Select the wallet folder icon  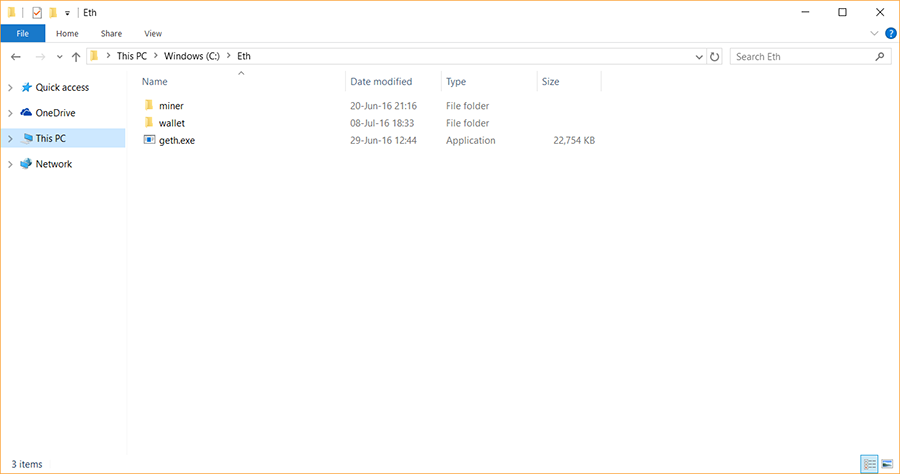tap(149, 122)
